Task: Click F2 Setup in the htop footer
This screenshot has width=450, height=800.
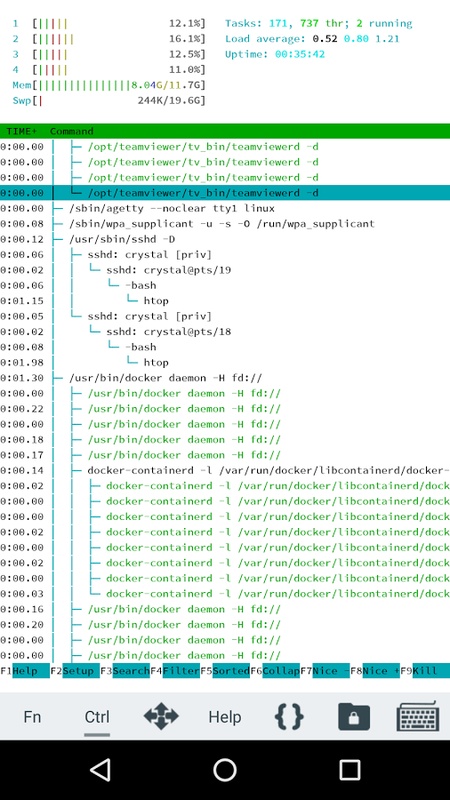Action: 75,670
